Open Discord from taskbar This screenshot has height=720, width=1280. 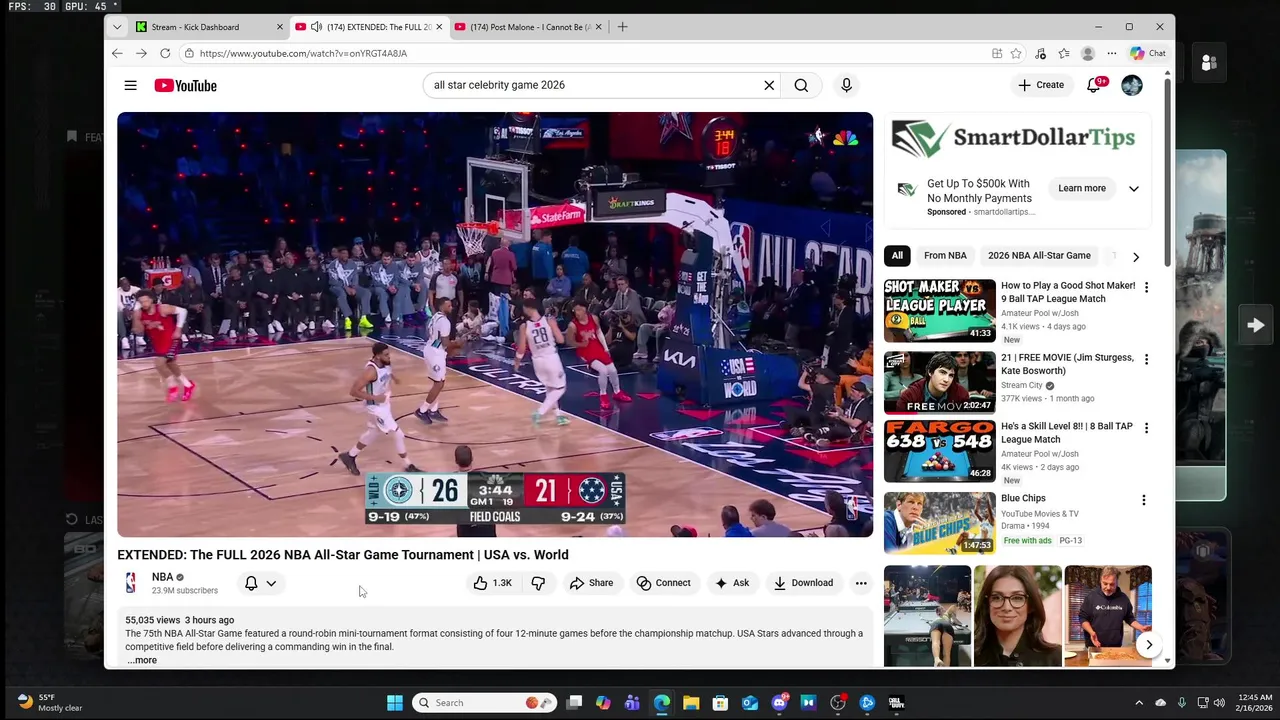780,703
